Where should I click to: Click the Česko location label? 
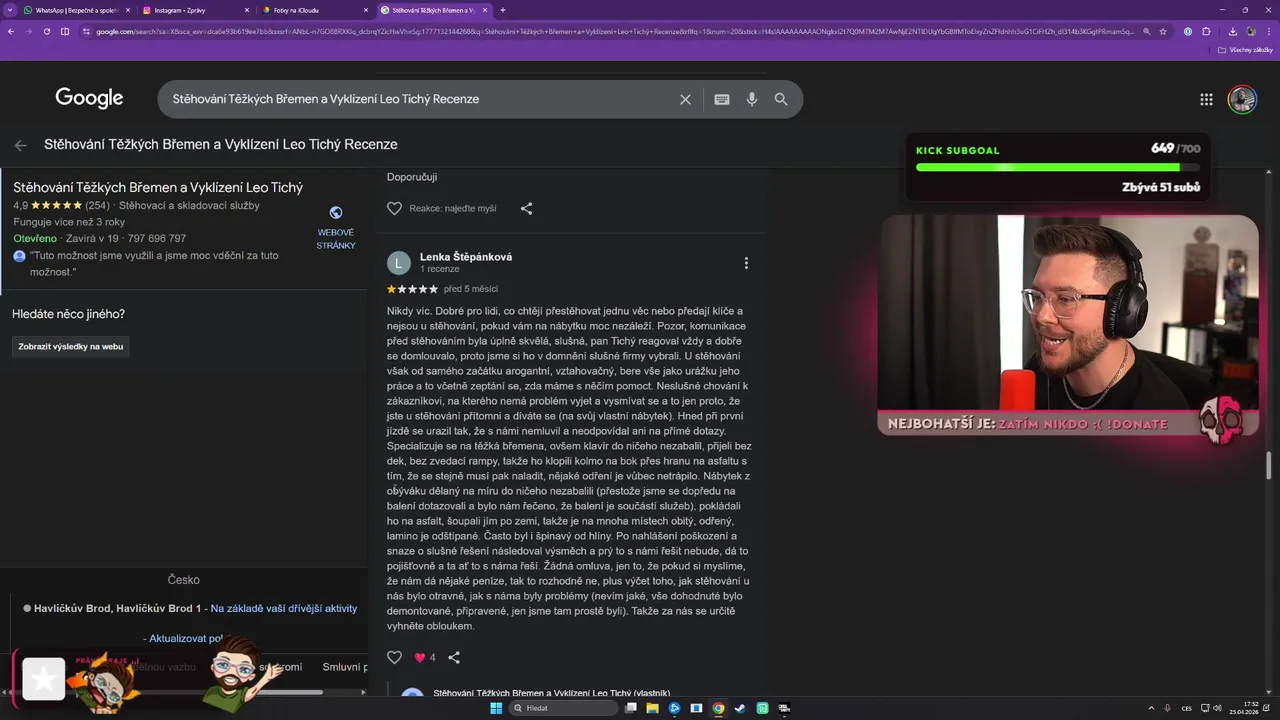pyautogui.click(x=184, y=580)
